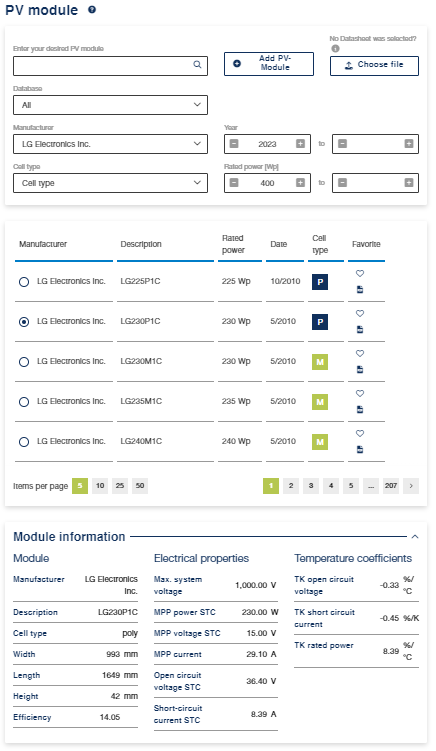Image resolution: width=436 pixels, height=751 pixels.
Task: Show 5 items per page
Action: pyautogui.click(x=80, y=486)
